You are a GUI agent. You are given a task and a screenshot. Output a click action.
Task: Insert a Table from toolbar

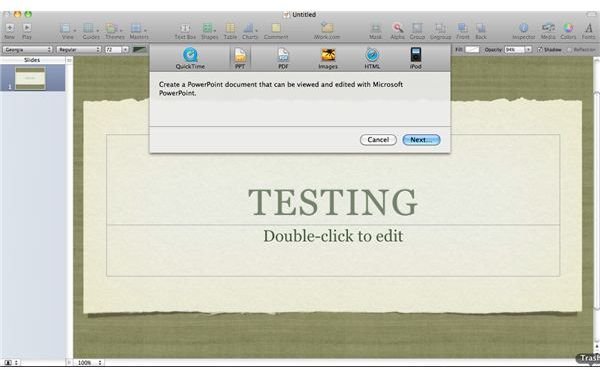[230, 31]
